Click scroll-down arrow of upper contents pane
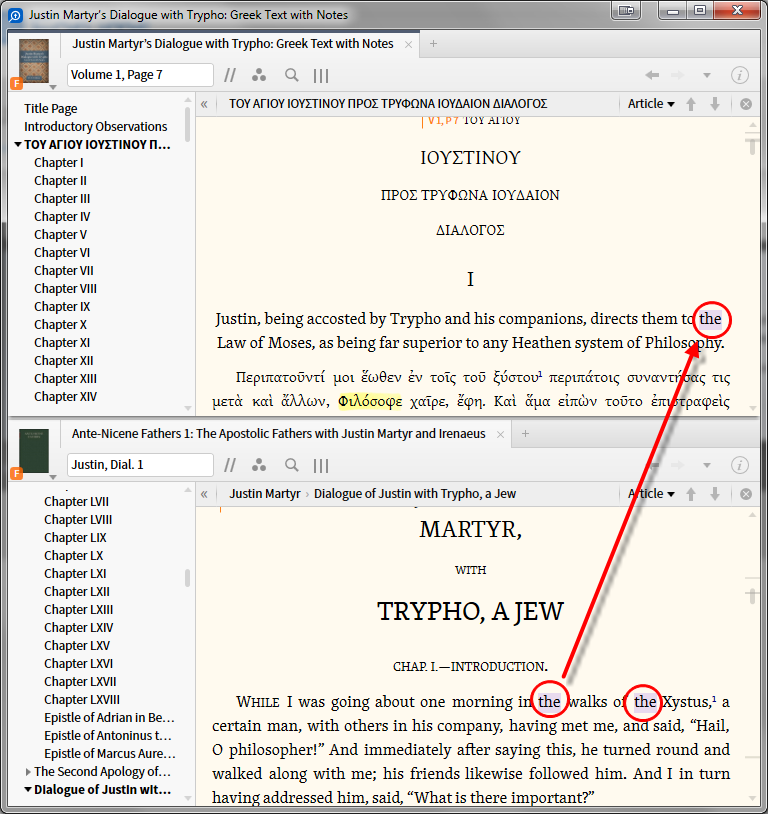Image resolution: width=768 pixels, height=814 pixels. pos(187,409)
